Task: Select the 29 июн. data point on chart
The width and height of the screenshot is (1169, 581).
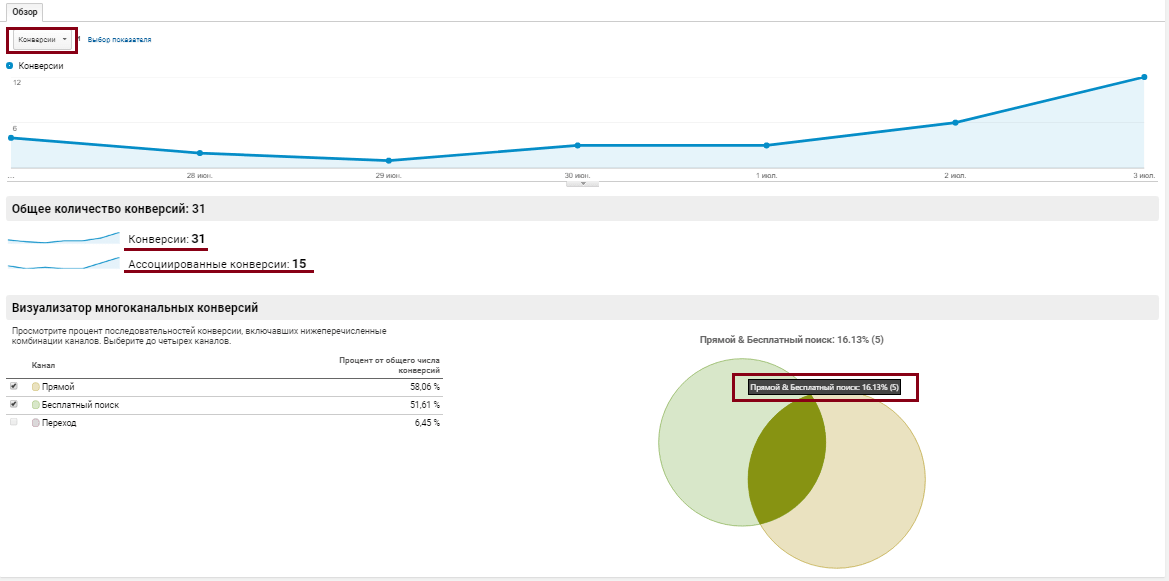Action: coord(388,160)
